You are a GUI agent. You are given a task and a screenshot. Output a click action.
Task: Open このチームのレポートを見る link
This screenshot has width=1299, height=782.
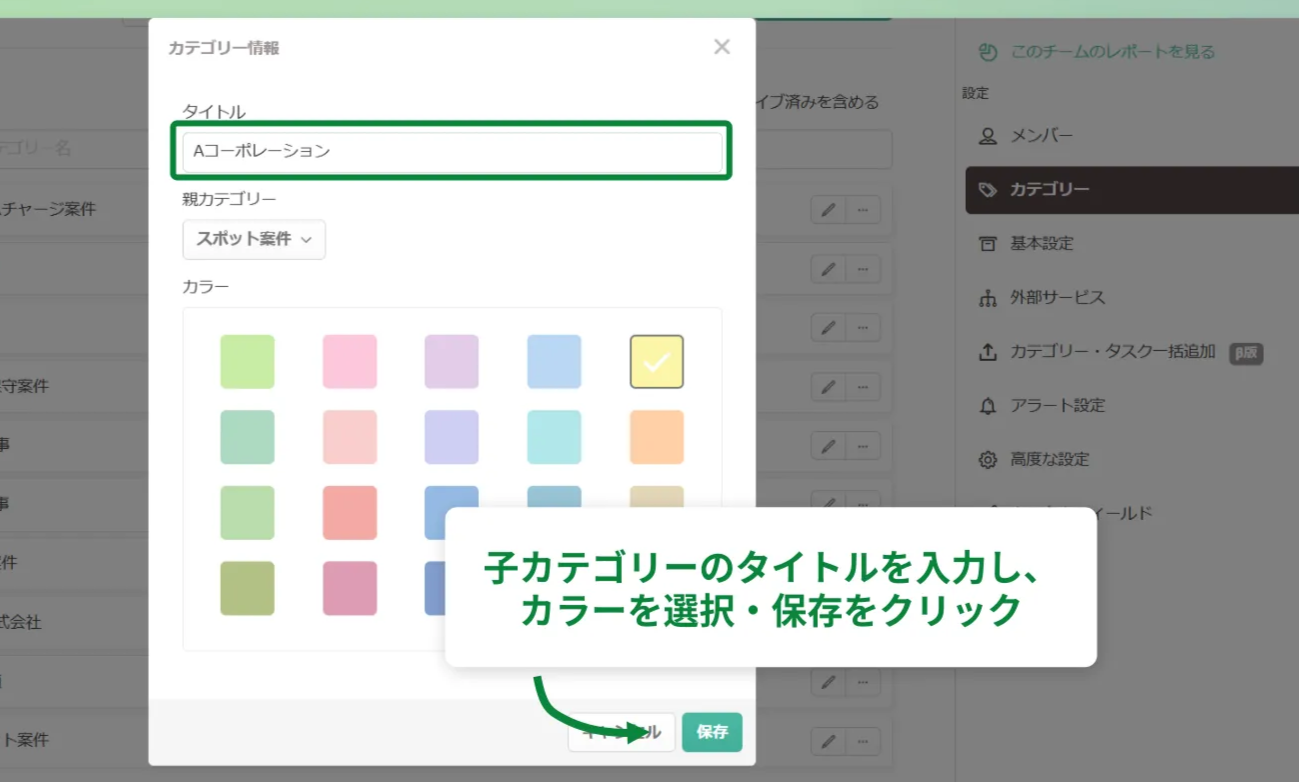click(x=1112, y=52)
